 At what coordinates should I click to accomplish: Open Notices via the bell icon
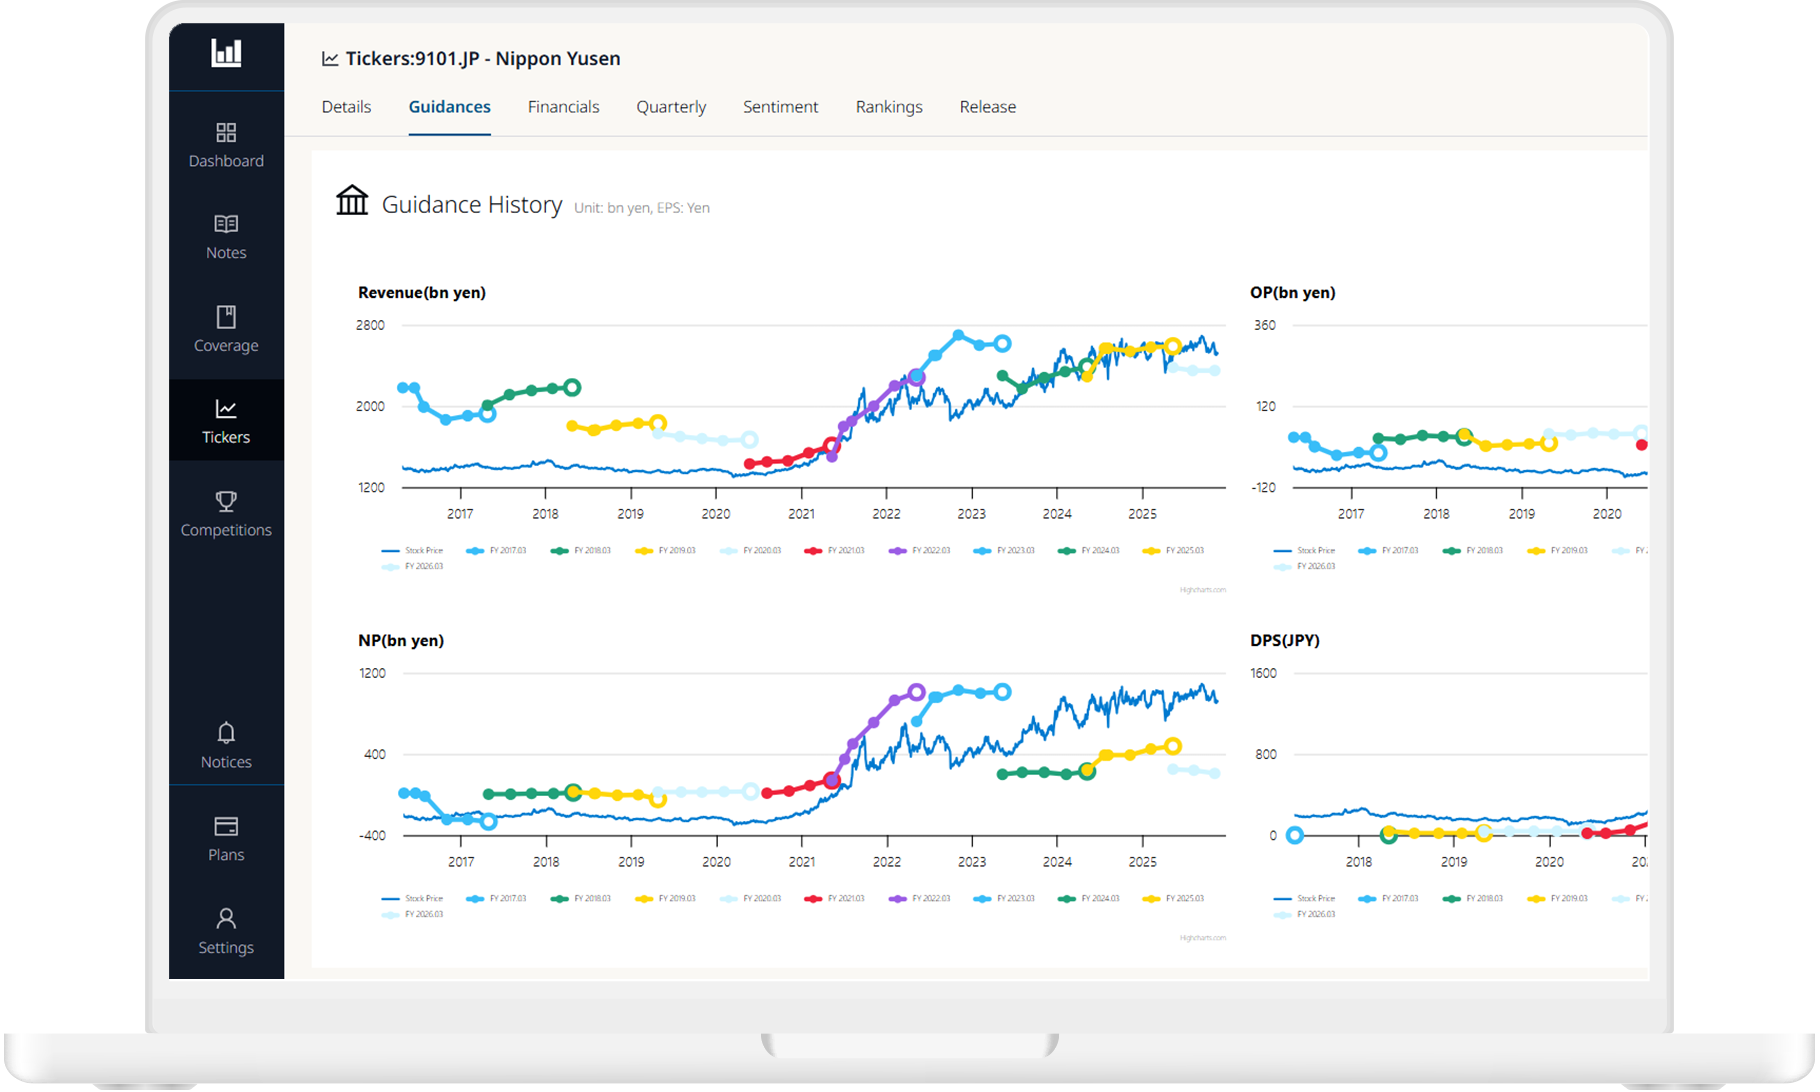(226, 746)
